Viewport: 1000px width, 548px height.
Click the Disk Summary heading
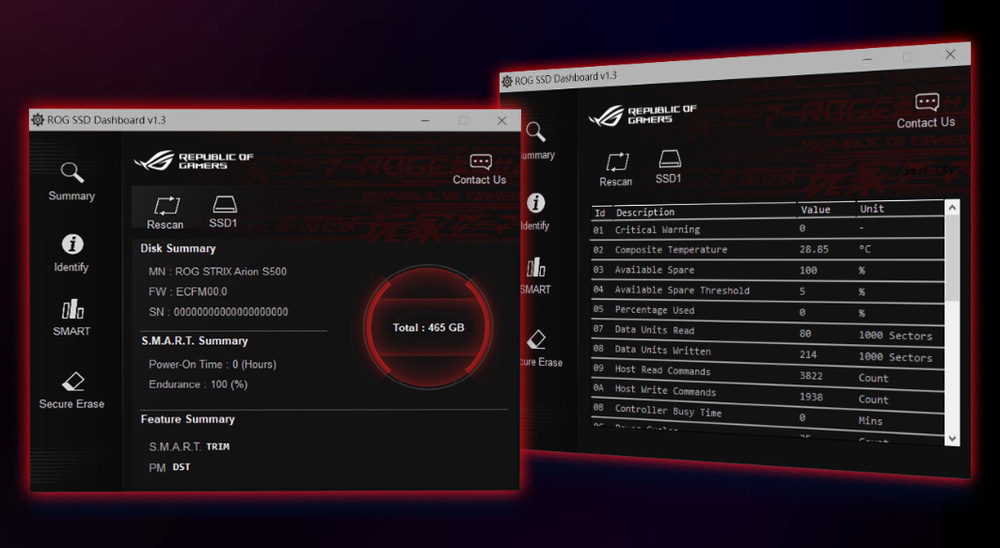click(x=178, y=248)
